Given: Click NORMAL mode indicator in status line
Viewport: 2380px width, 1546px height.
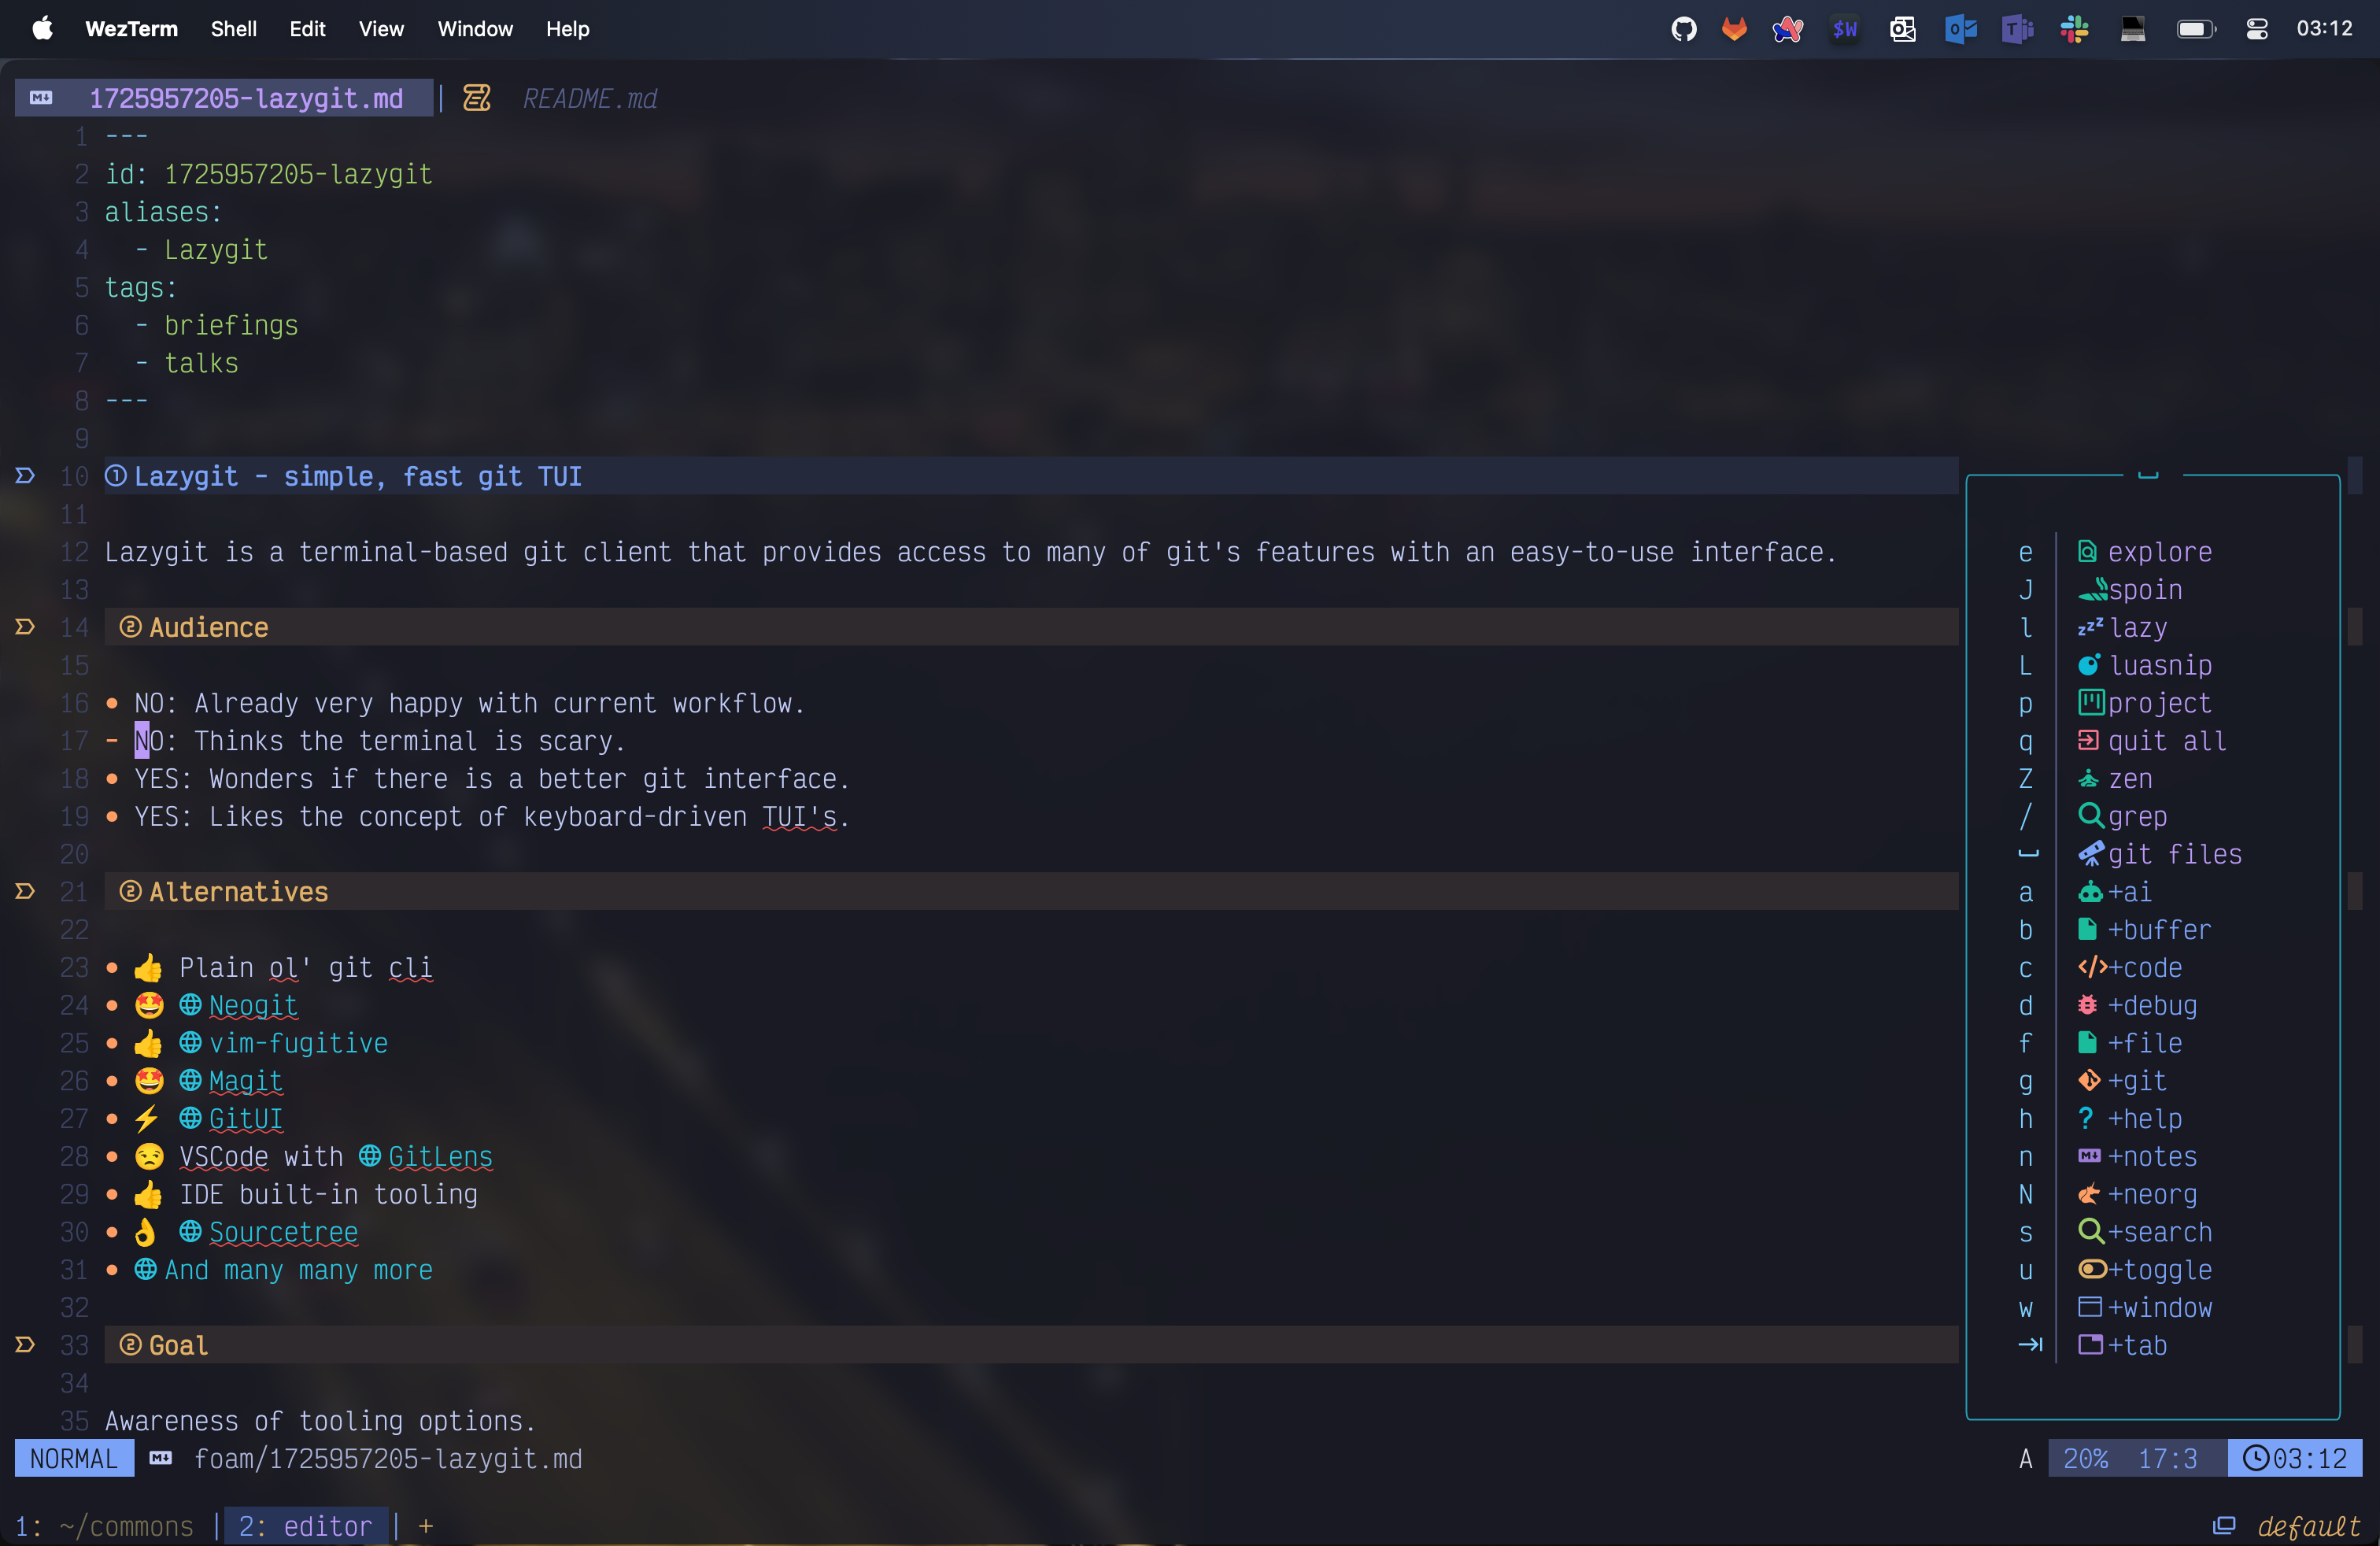Looking at the screenshot, I should coord(74,1459).
